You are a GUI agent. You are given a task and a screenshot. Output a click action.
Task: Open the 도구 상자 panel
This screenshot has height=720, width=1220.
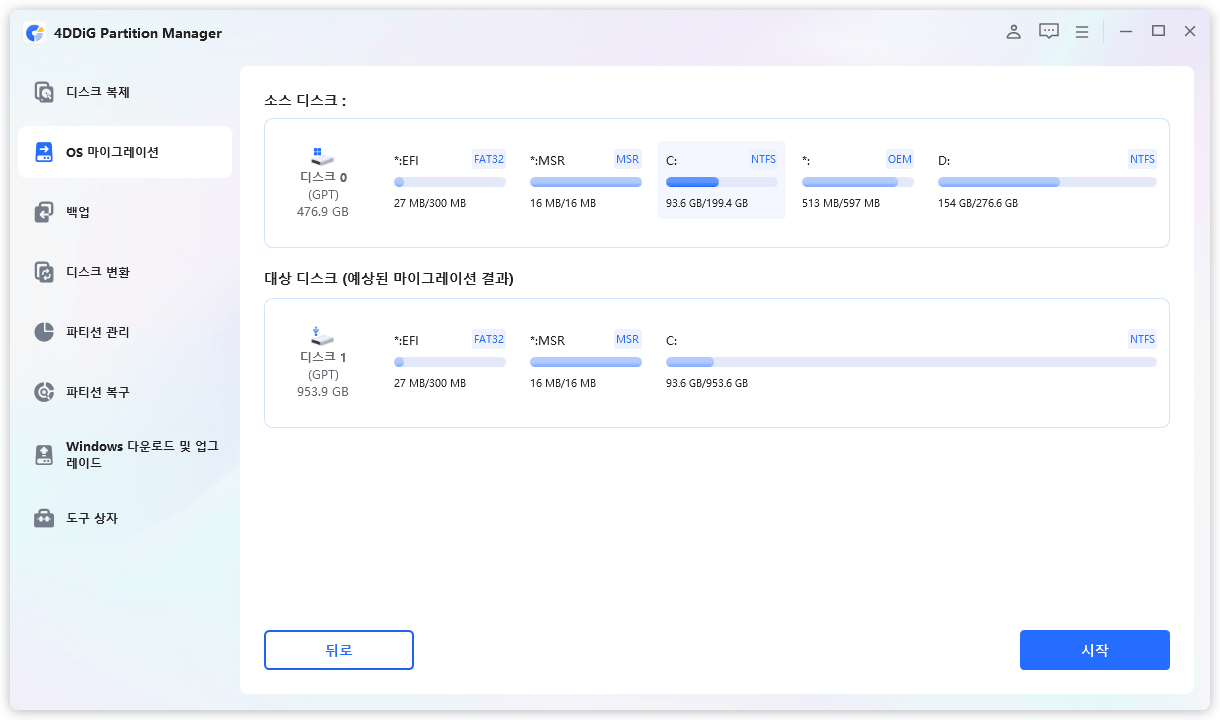(x=80, y=518)
